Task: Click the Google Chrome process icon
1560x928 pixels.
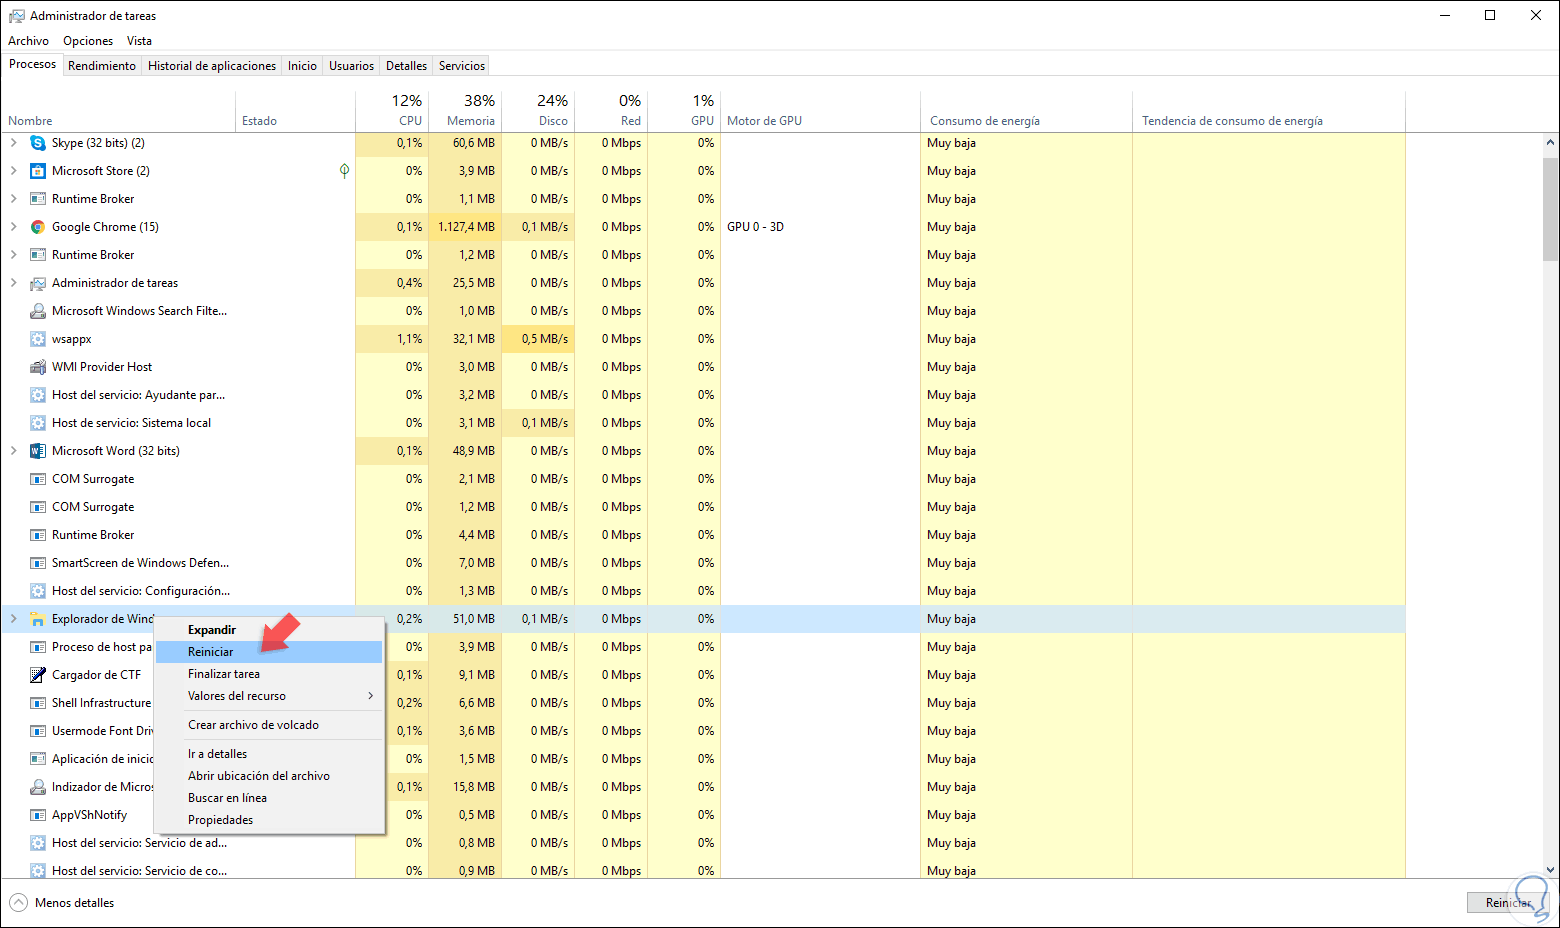Action: click(38, 227)
